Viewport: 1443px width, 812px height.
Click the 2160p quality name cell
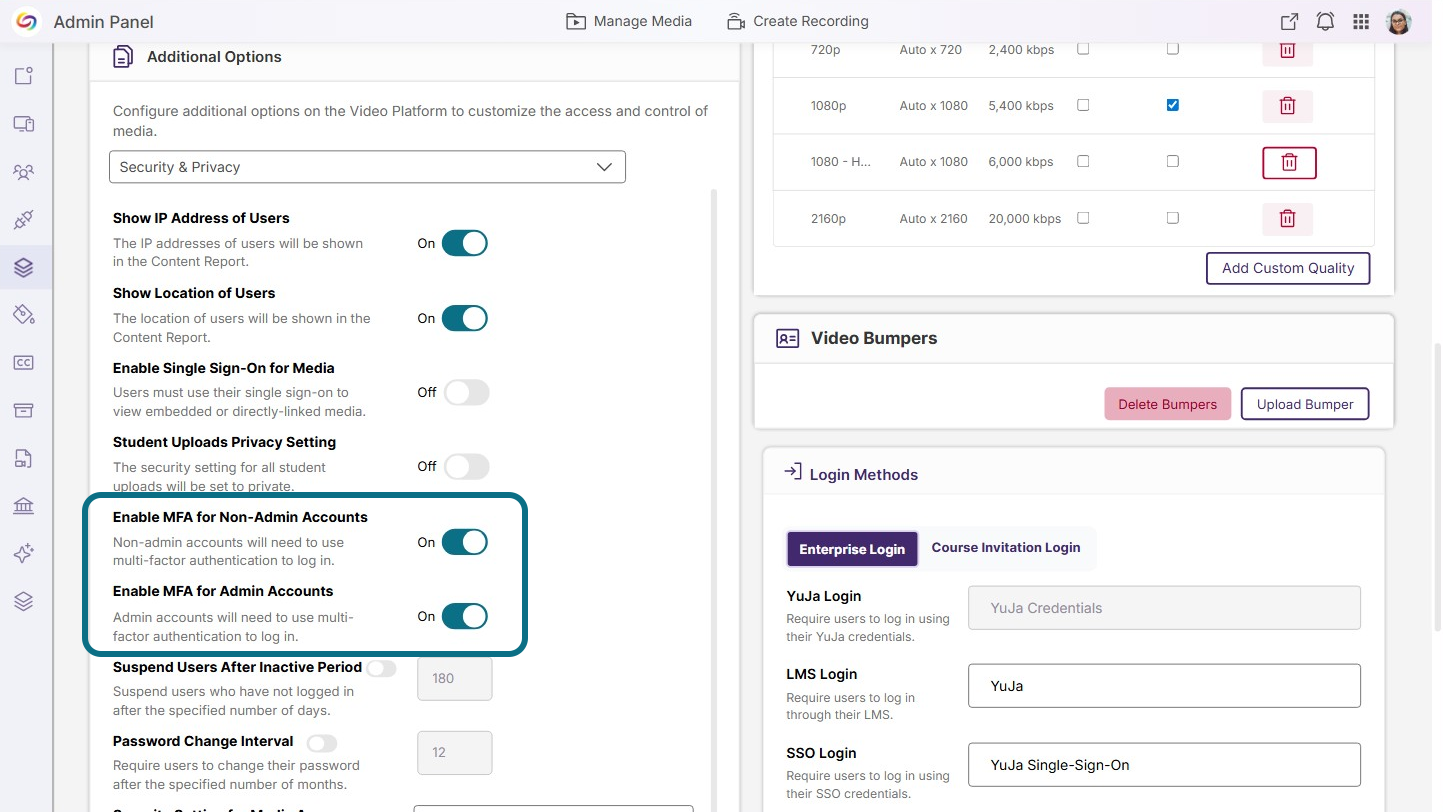pos(830,218)
